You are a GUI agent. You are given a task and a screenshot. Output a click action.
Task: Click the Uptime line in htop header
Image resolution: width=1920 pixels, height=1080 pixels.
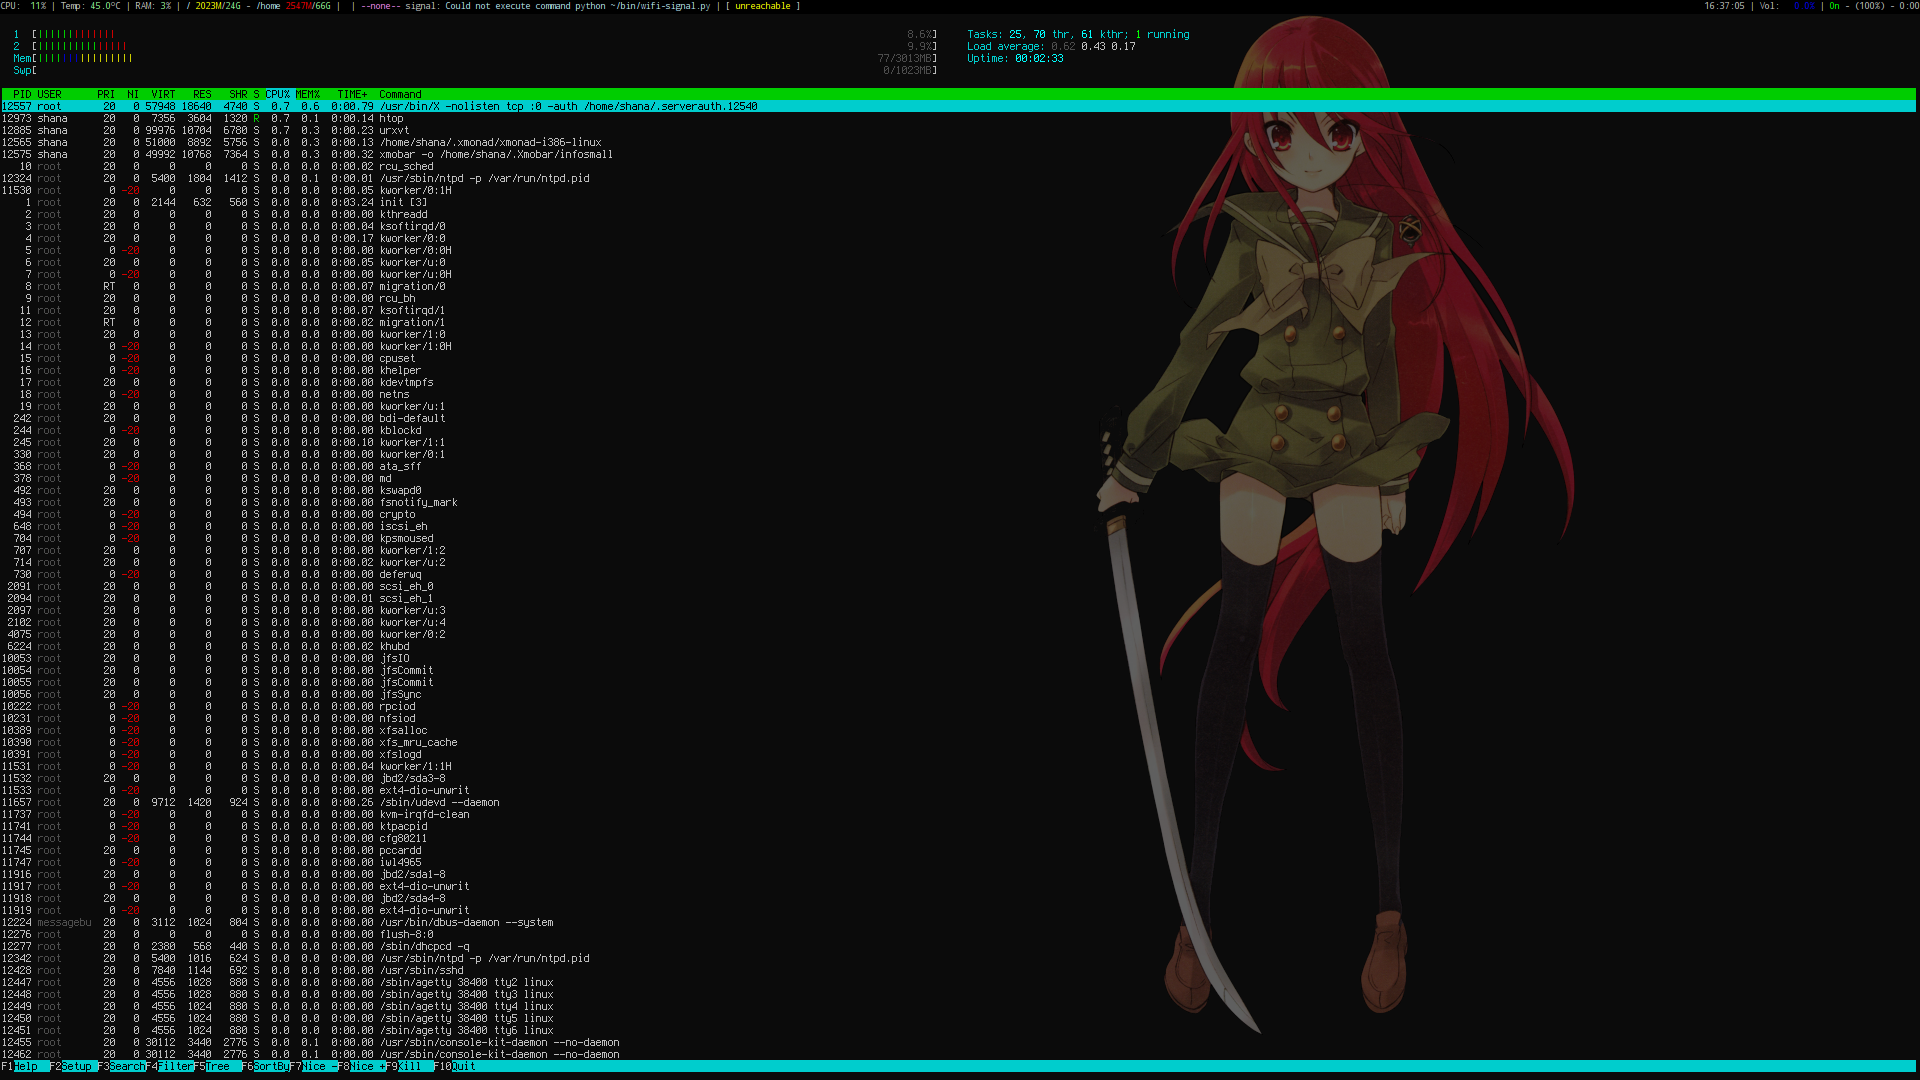point(1015,58)
